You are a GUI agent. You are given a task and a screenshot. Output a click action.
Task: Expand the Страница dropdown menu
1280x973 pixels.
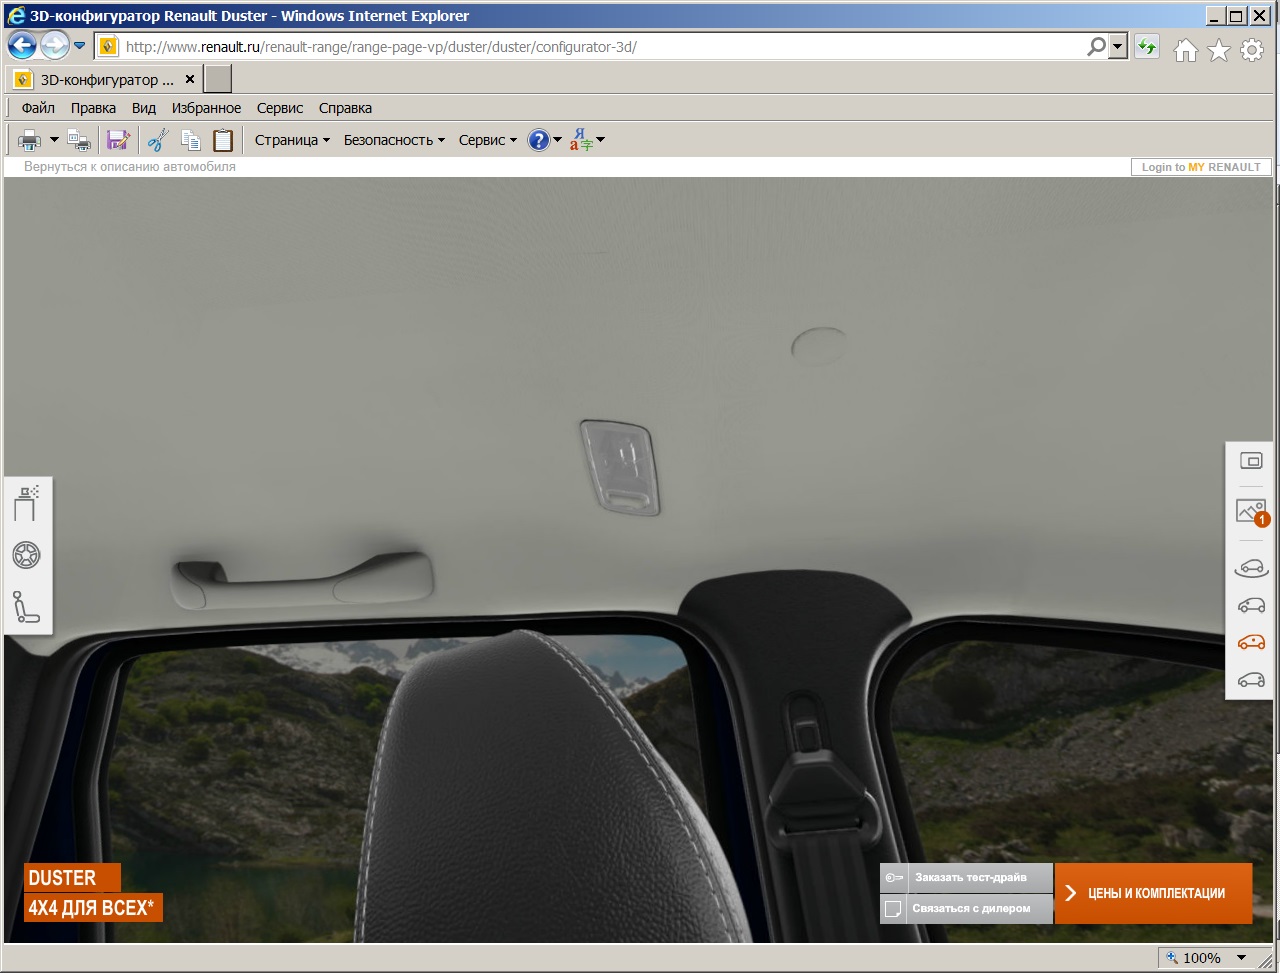tap(292, 140)
